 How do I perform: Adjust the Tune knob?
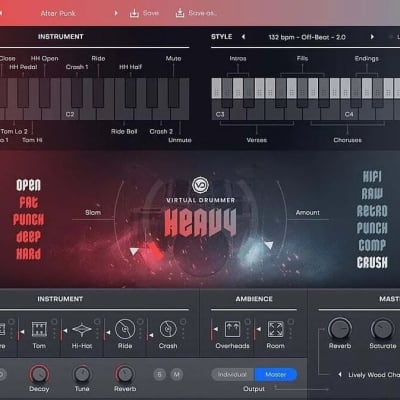point(82,374)
